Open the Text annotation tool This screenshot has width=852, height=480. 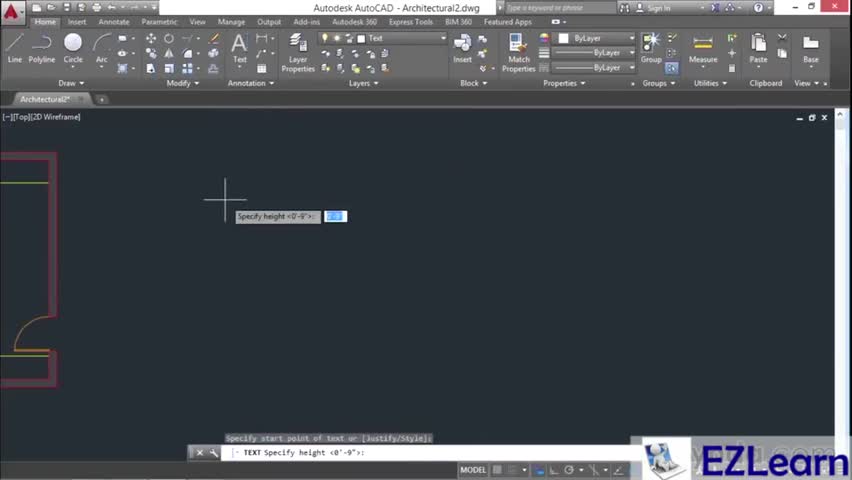pos(239,48)
